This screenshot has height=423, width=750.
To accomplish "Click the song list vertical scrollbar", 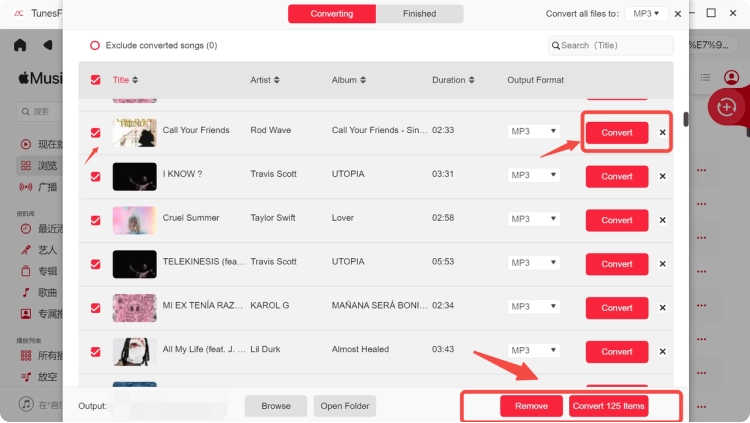I will click(x=685, y=119).
